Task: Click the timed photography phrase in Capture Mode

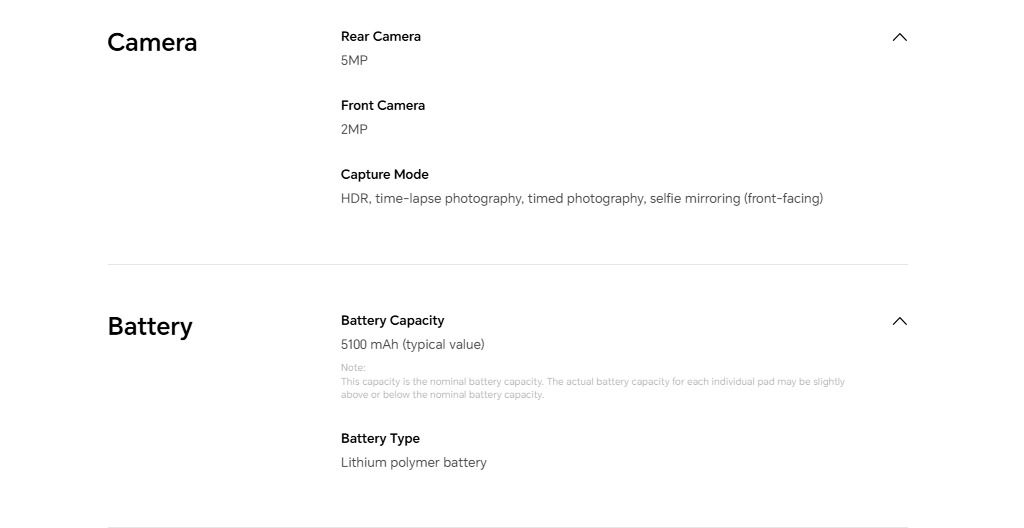Action: (586, 198)
